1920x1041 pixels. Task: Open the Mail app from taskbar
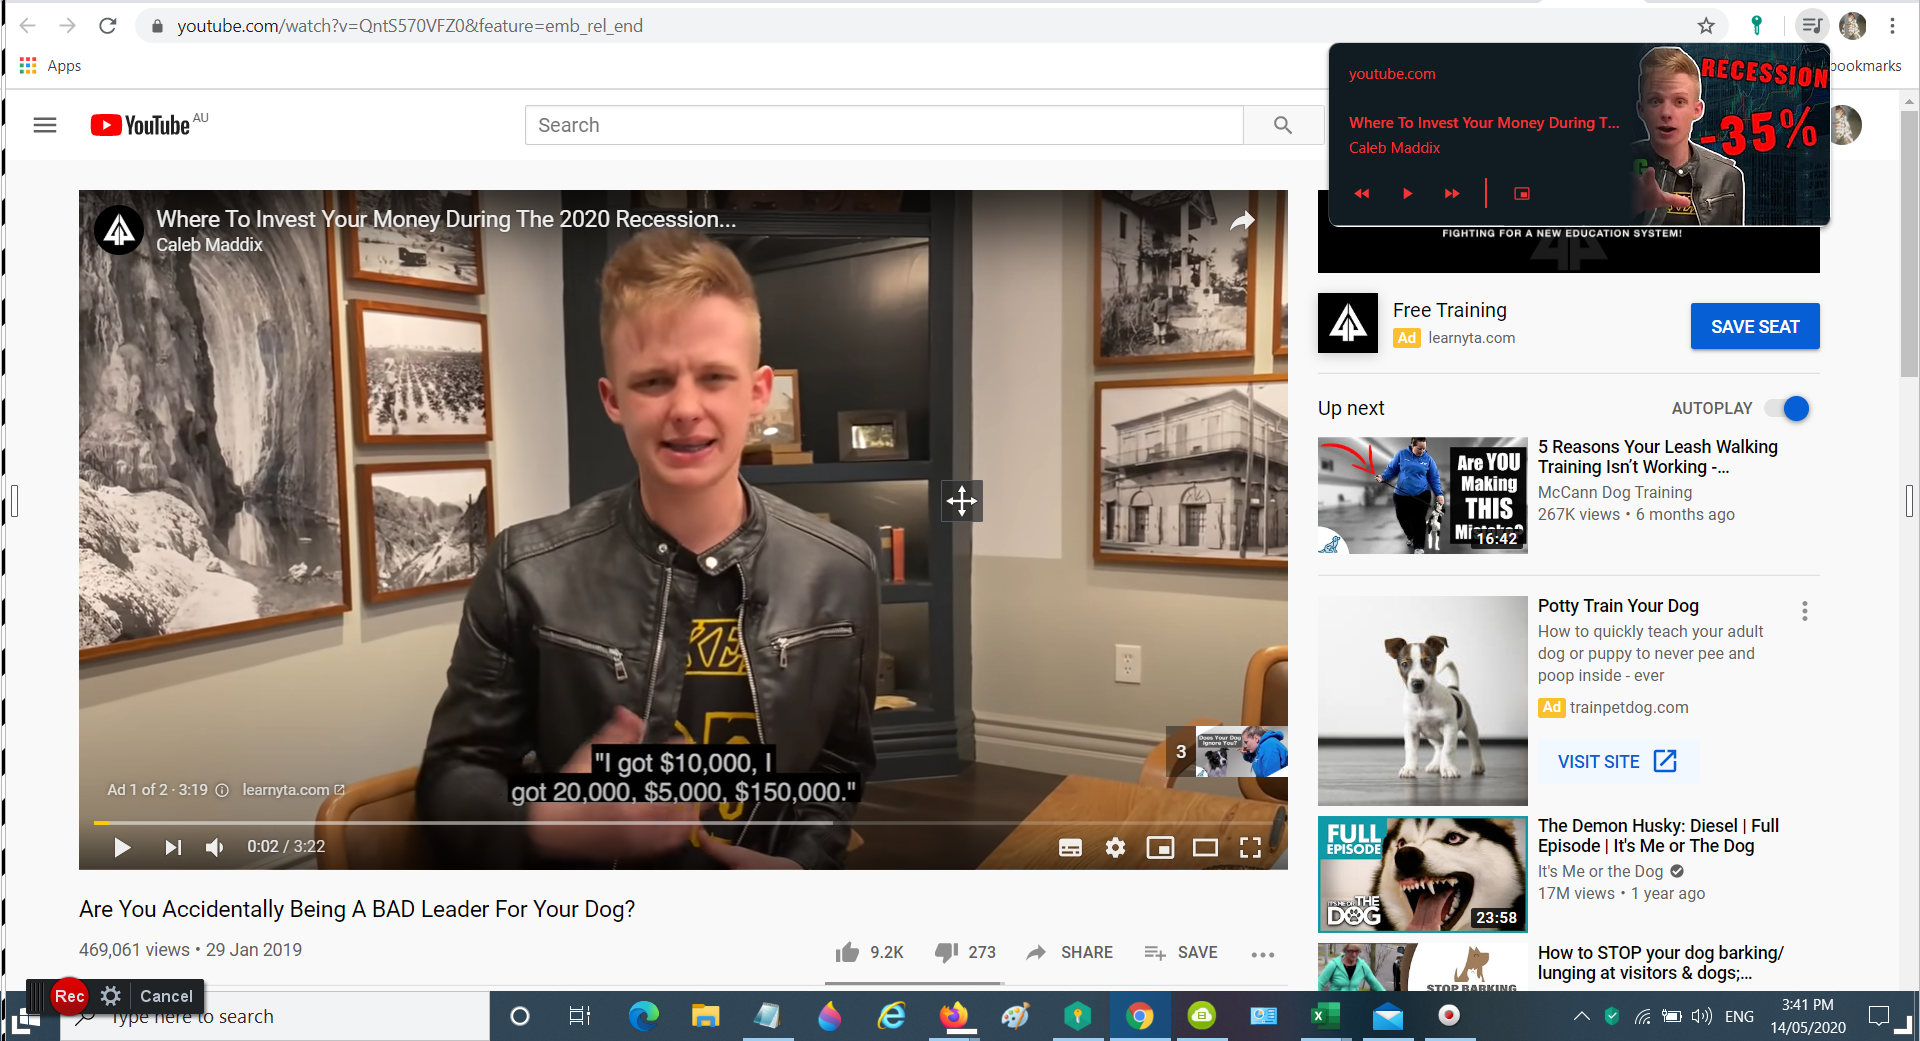pyautogui.click(x=1387, y=1016)
